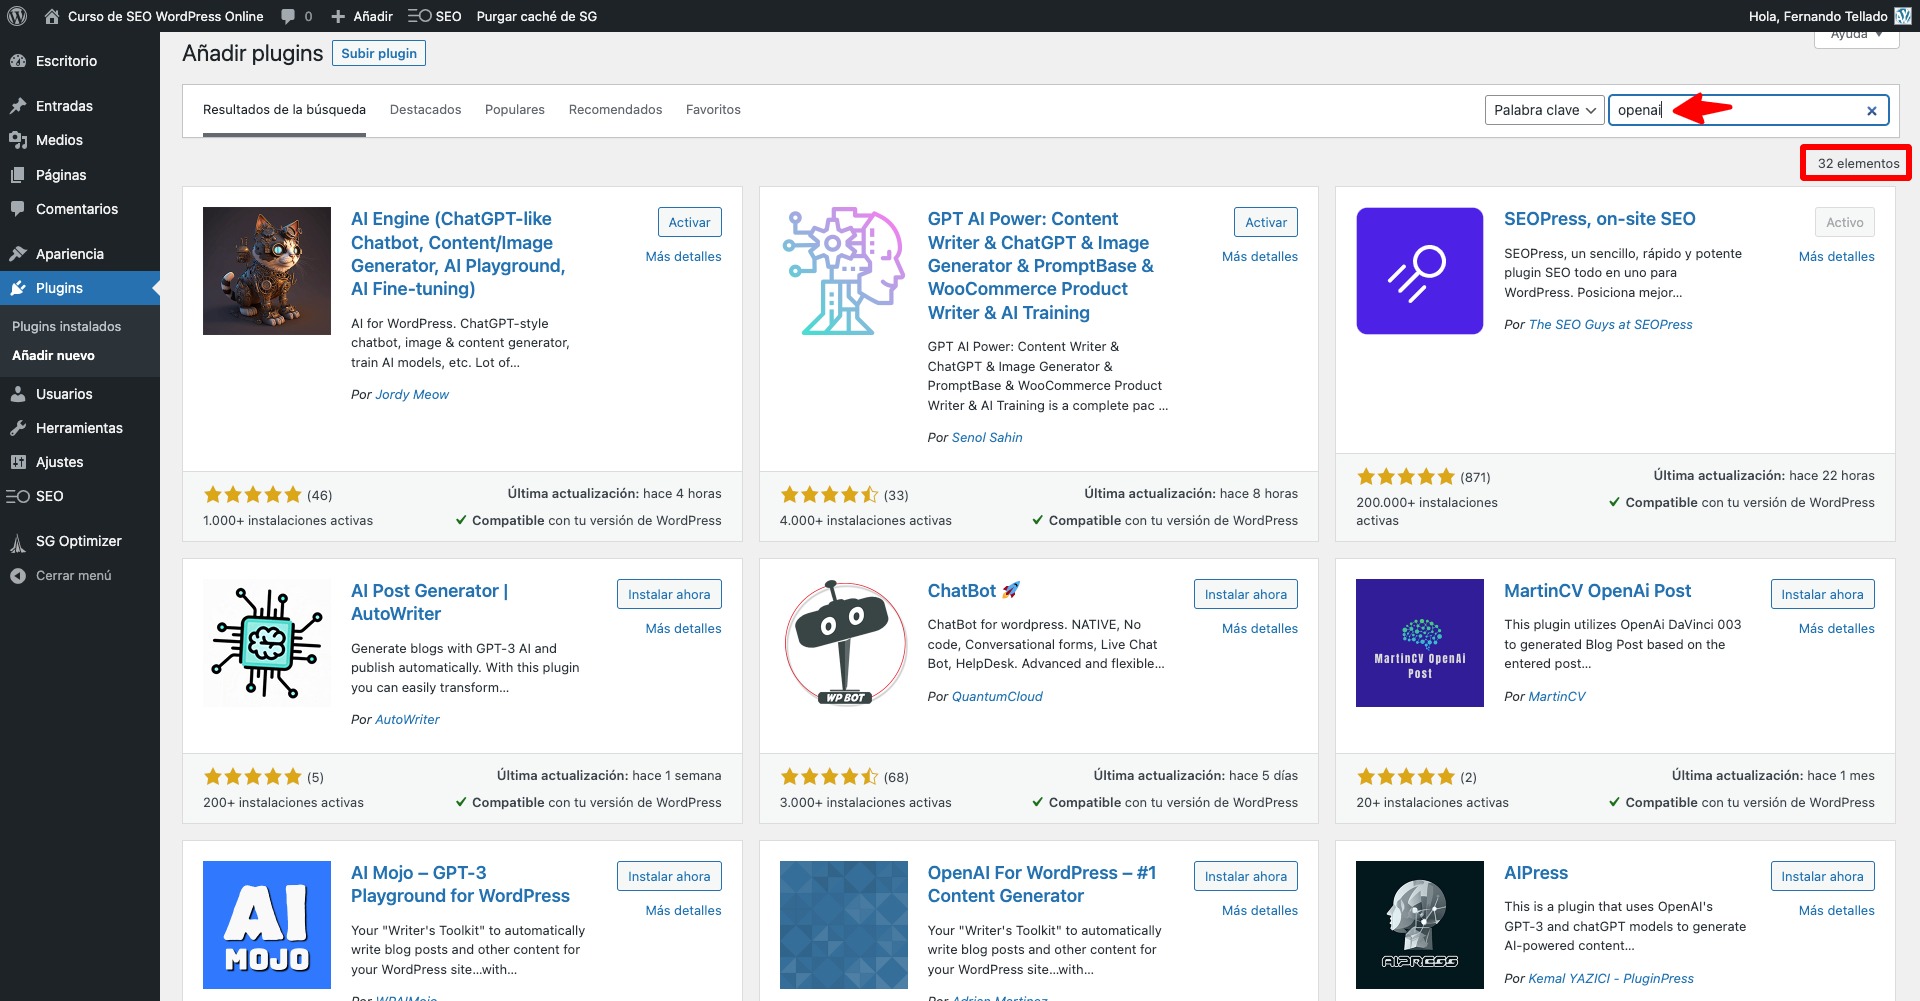
Task: Open SG Optimizer in sidebar
Action: (78, 541)
